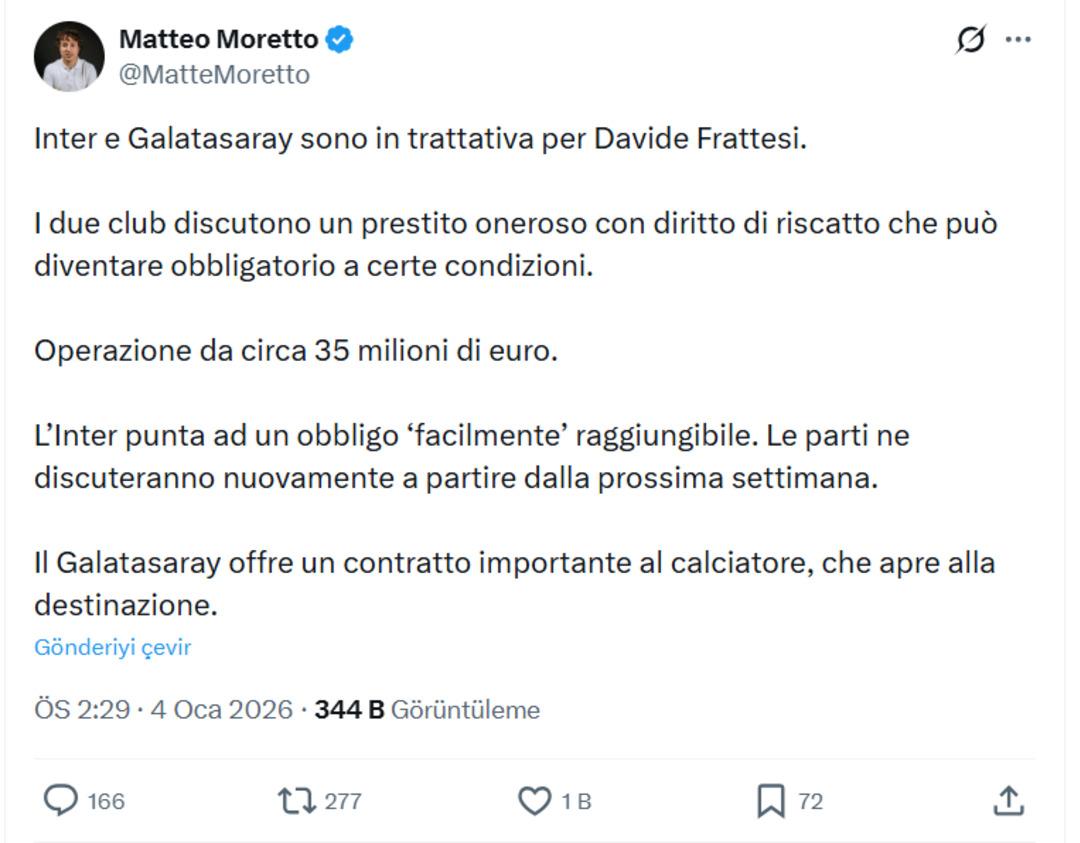Screen dimensions: 1080x843
Task: Open the three-dot more options menu
Action: point(1018,40)
